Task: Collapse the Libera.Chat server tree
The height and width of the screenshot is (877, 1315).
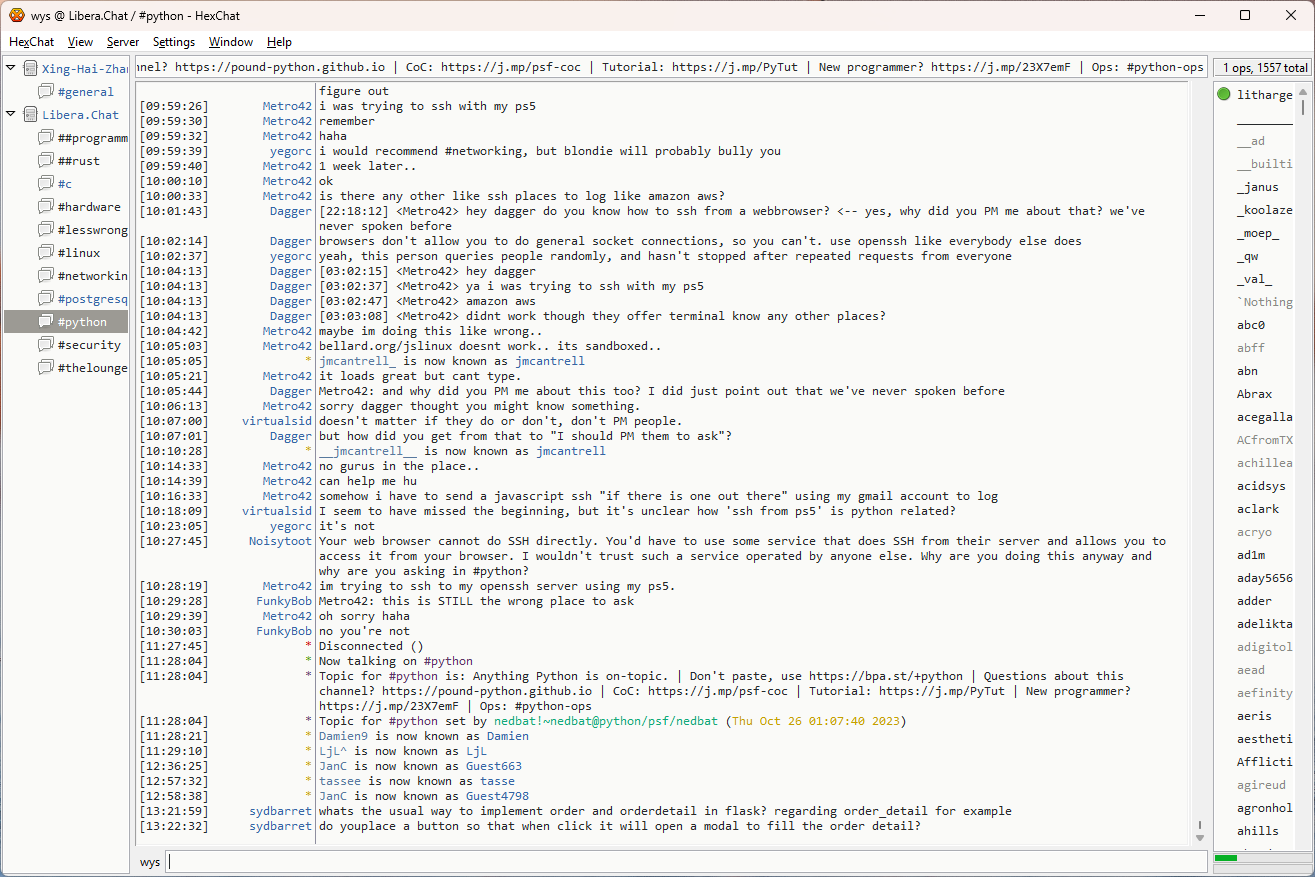Action: click(11, 114)
